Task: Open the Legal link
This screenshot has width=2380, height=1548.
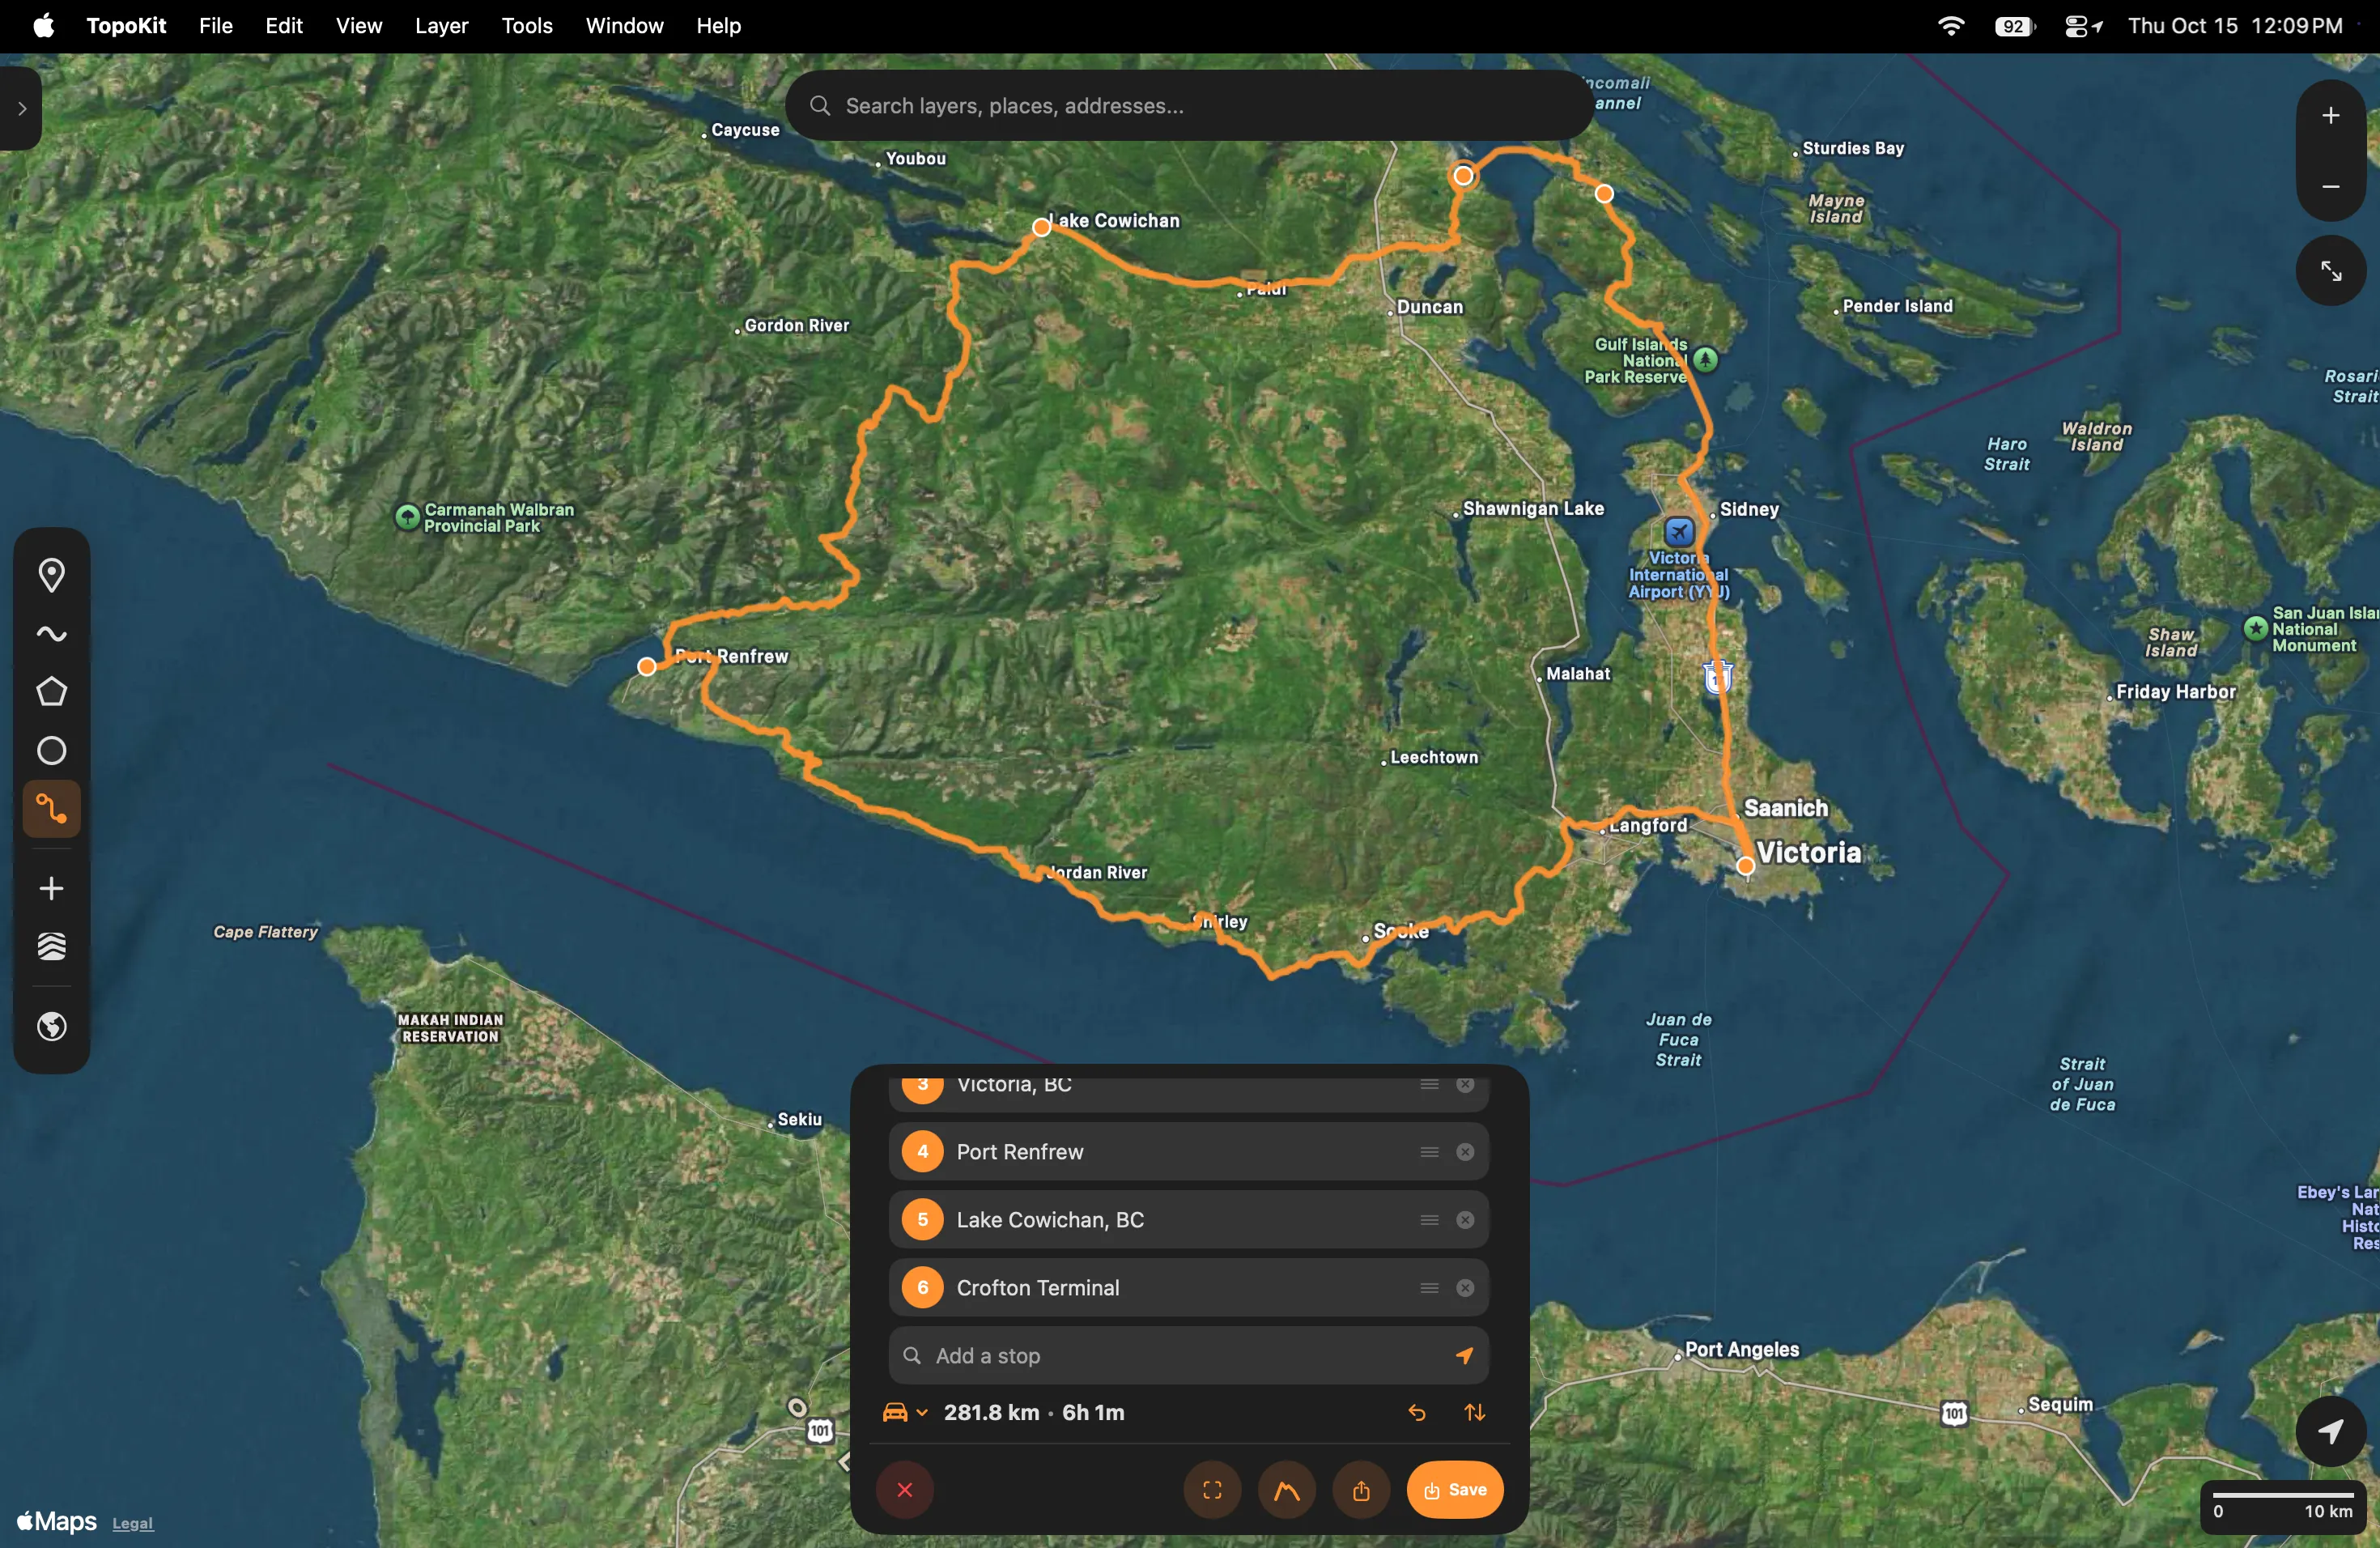Action: [x=132, y=1523]
